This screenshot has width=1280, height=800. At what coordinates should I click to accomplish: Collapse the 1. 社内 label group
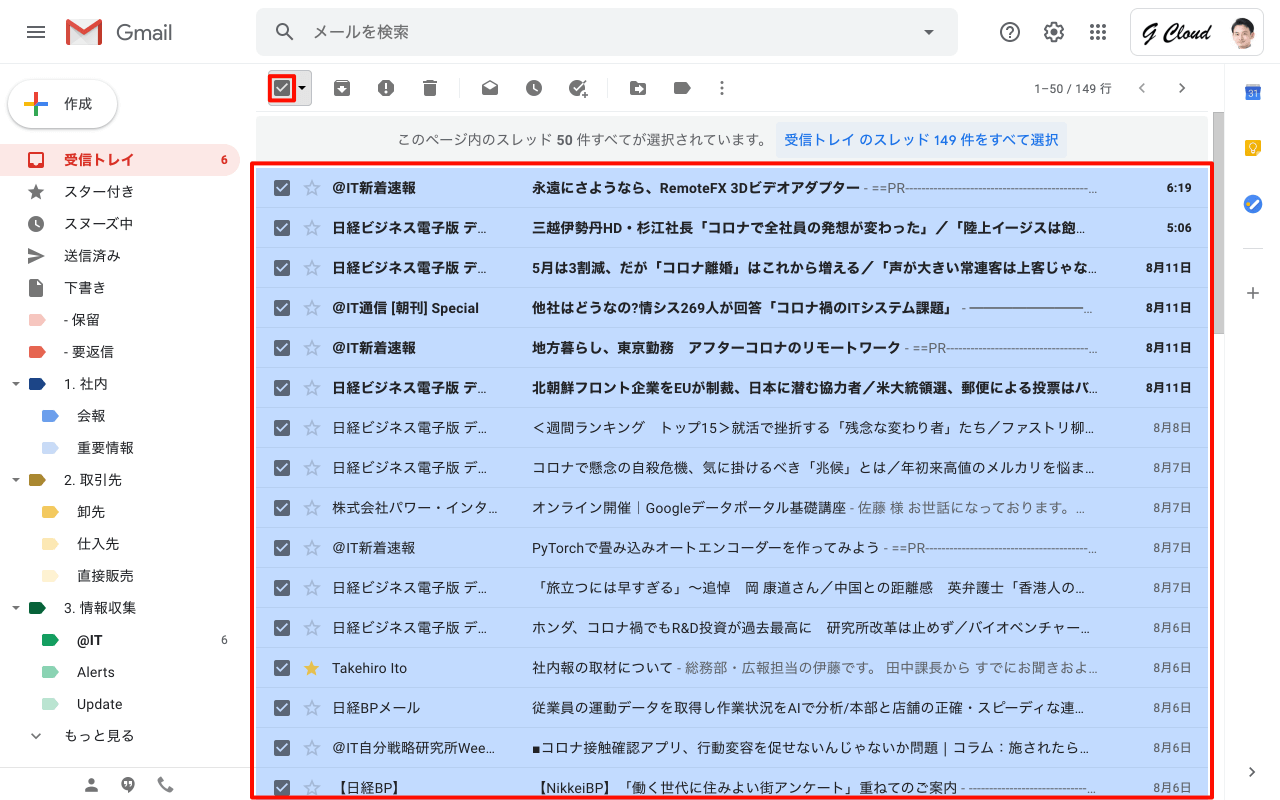(x=15, y=384)
